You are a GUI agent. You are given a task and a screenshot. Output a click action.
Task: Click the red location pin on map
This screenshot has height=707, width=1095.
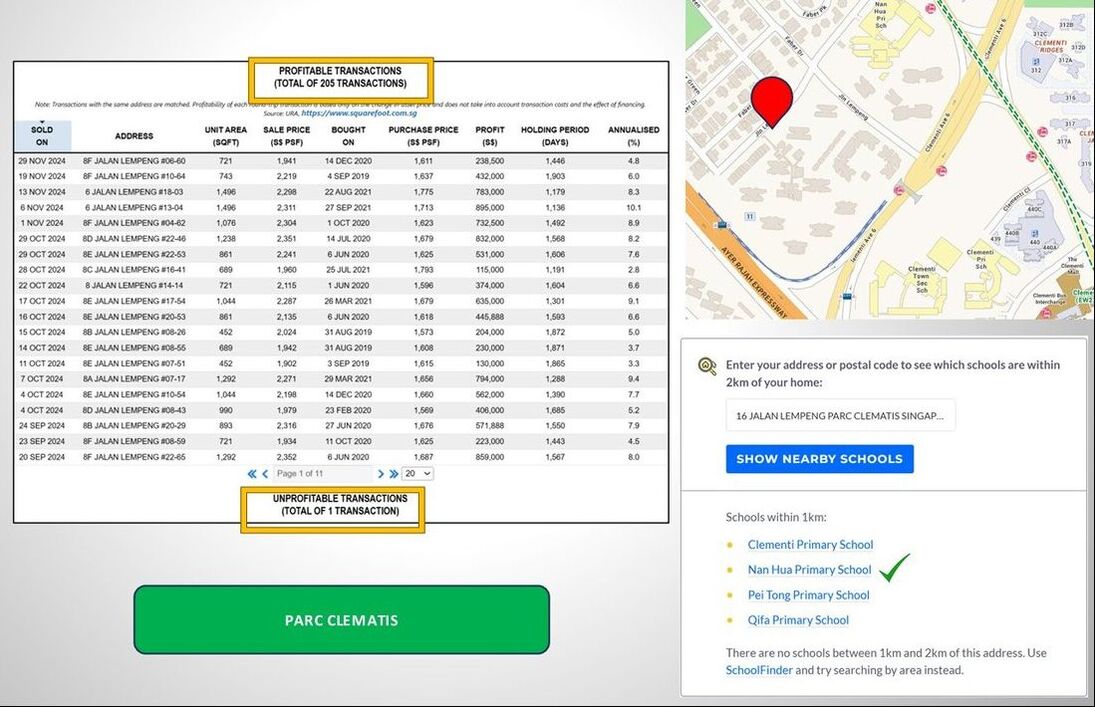coord(772,102)
